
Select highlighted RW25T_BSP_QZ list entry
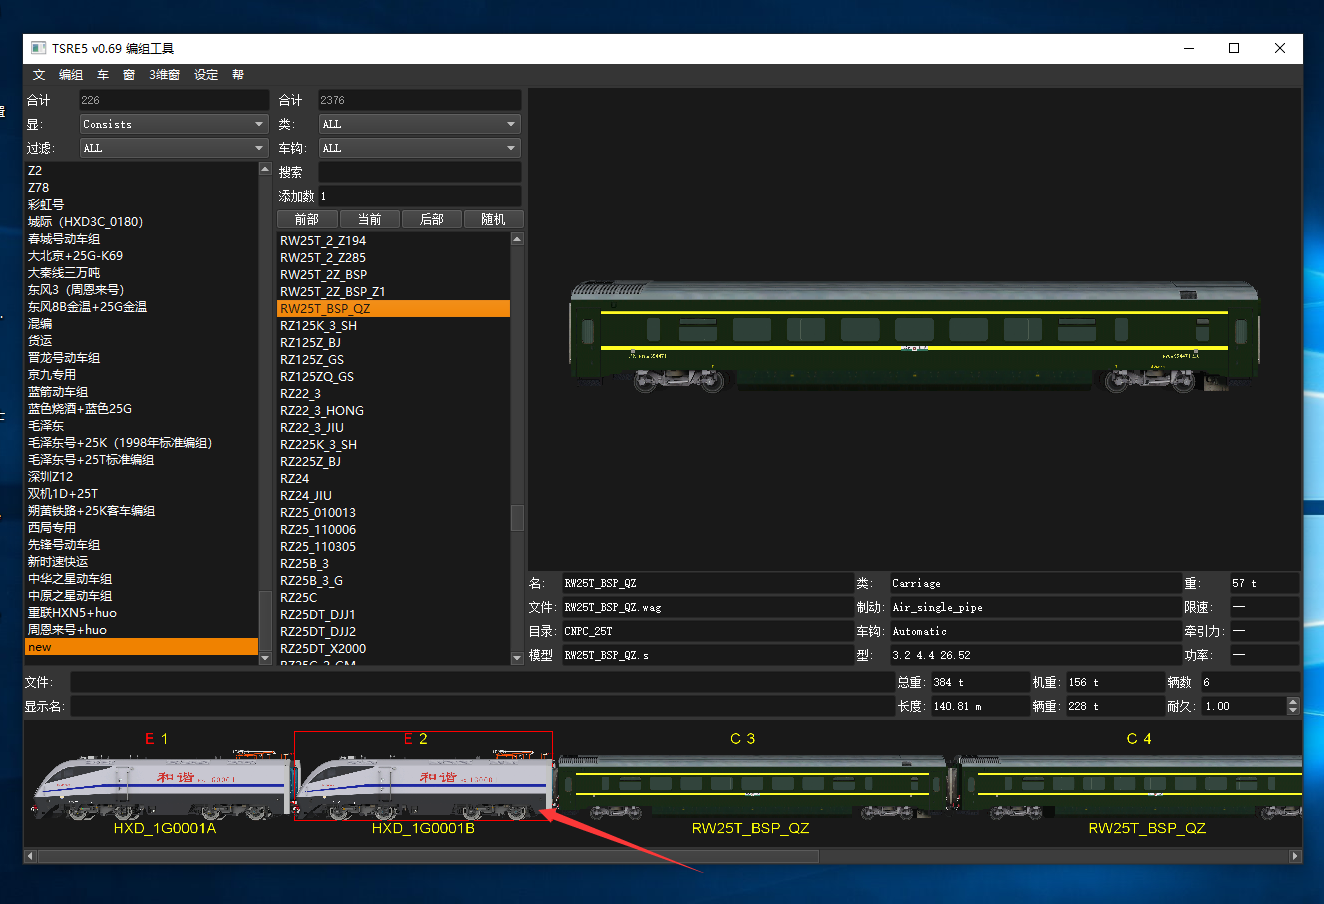(393, 309)
